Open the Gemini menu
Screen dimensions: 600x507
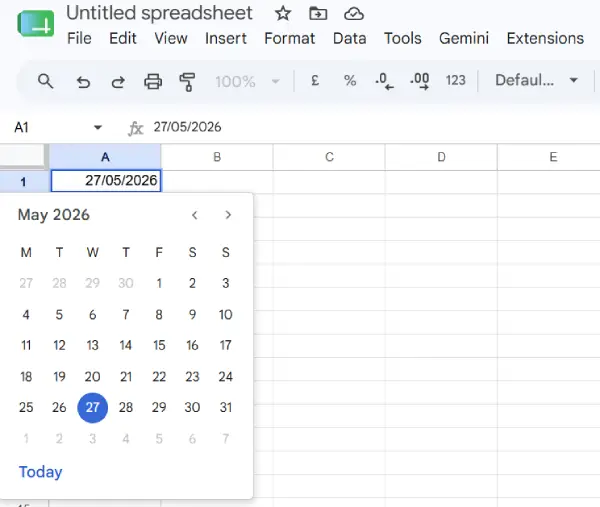tap(464, 38)
